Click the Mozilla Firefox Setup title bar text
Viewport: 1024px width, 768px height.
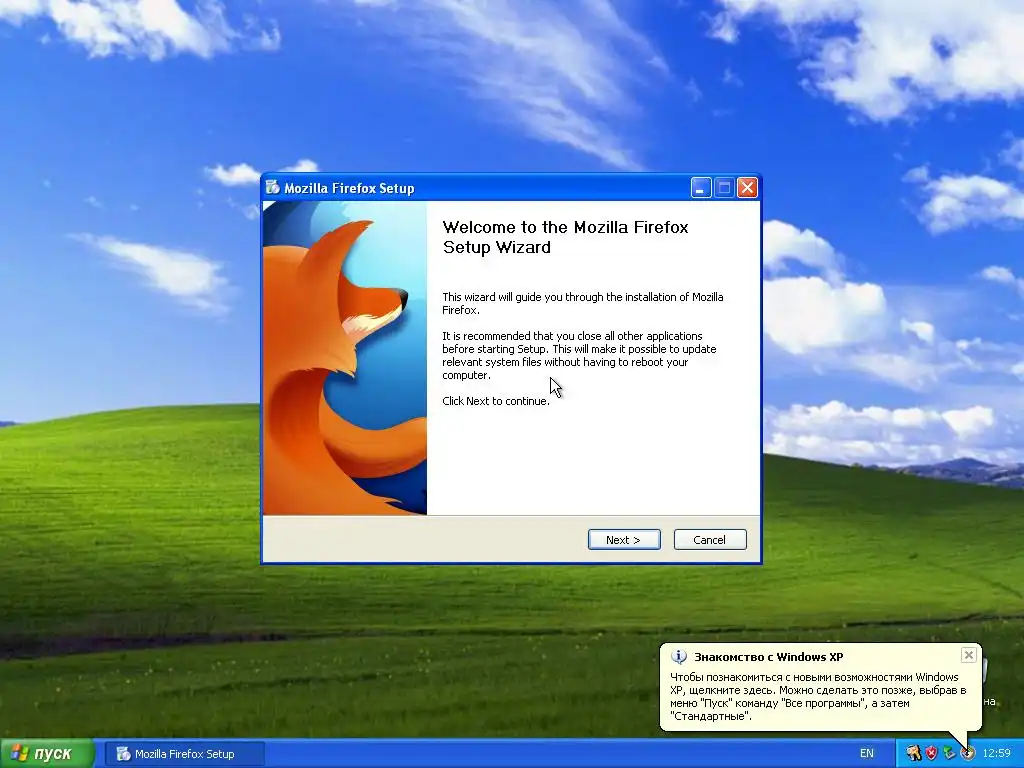coord(349,188)
